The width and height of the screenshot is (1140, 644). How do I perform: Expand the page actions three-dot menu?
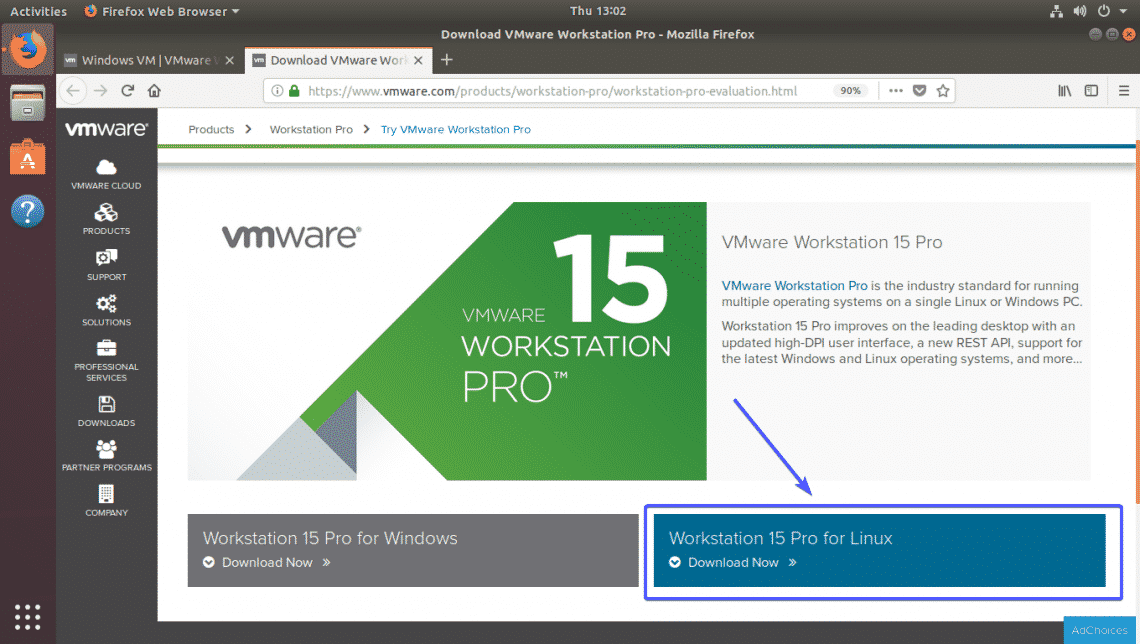[893, 91]
